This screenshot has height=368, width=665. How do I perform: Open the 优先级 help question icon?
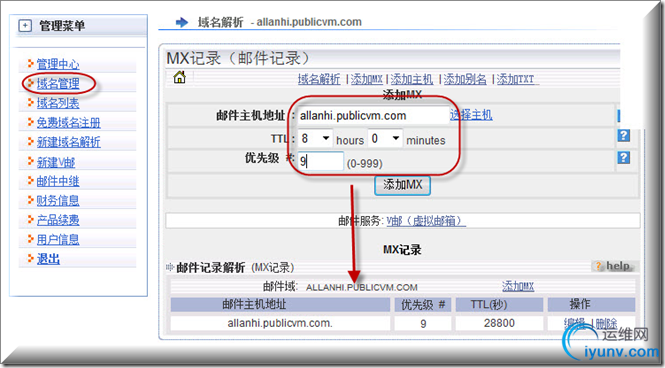(x=623, y=158)
